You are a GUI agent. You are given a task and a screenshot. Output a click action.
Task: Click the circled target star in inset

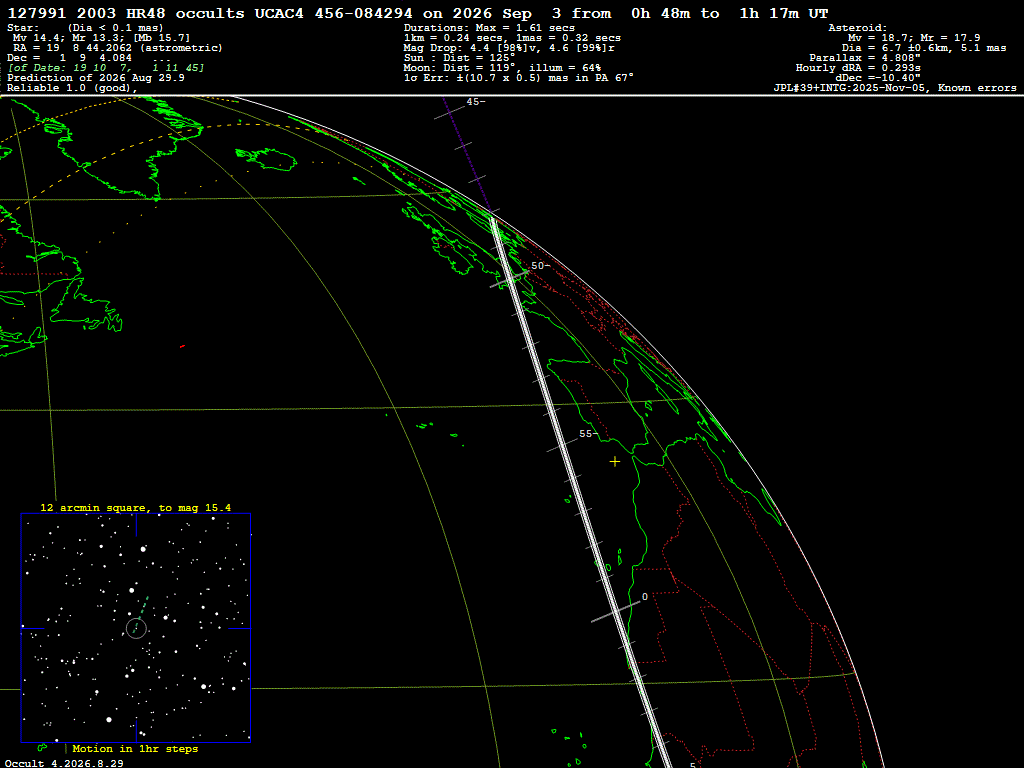[136, 628]
